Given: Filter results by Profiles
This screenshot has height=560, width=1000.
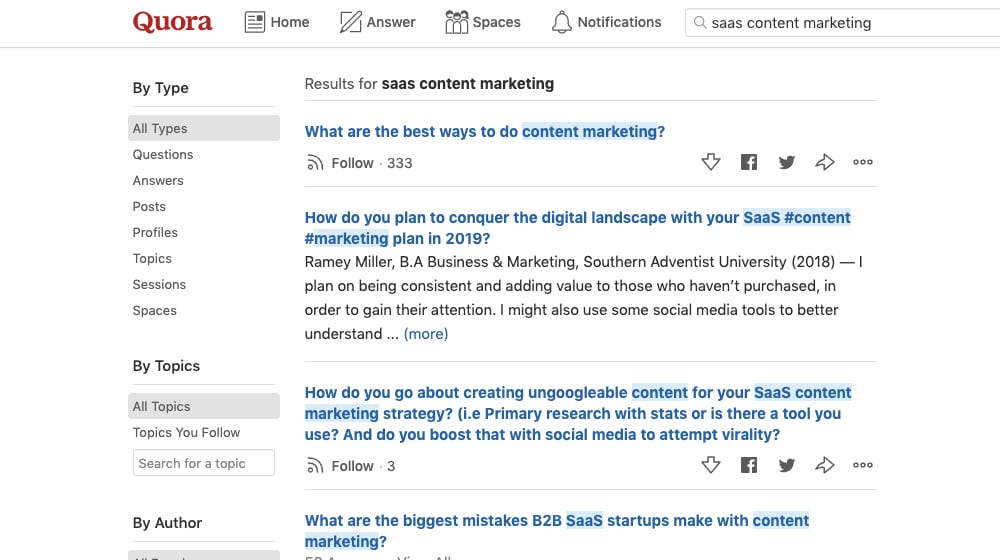Looking at the screenshot, I should (x=155, y=233).
